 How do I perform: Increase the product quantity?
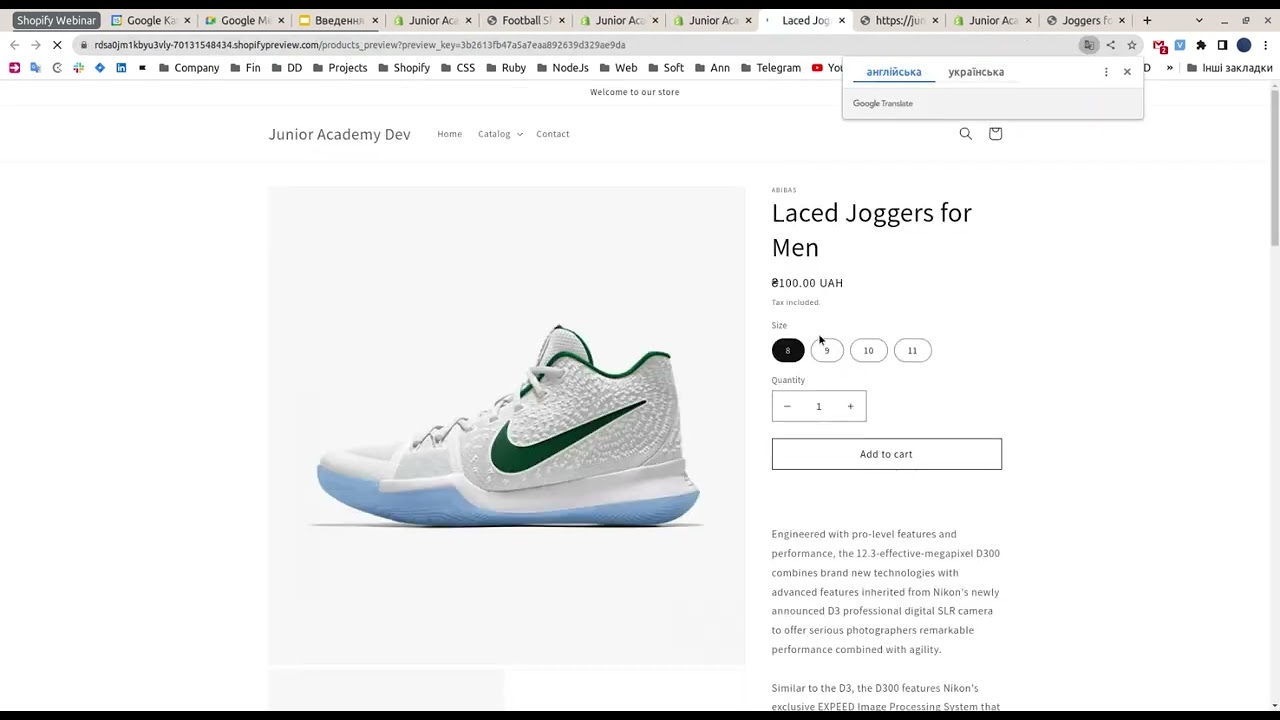850,406
